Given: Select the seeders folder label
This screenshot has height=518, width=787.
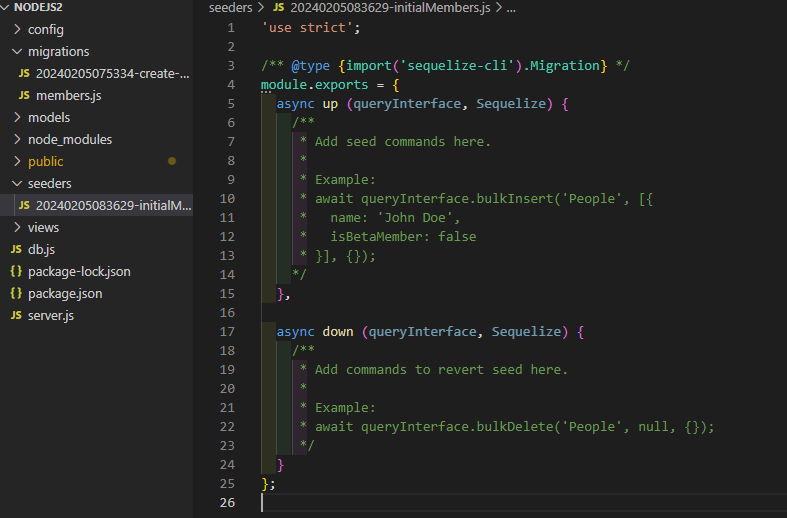Looking at the screenshot, I should pyautogui.click(x=50, y=183).
